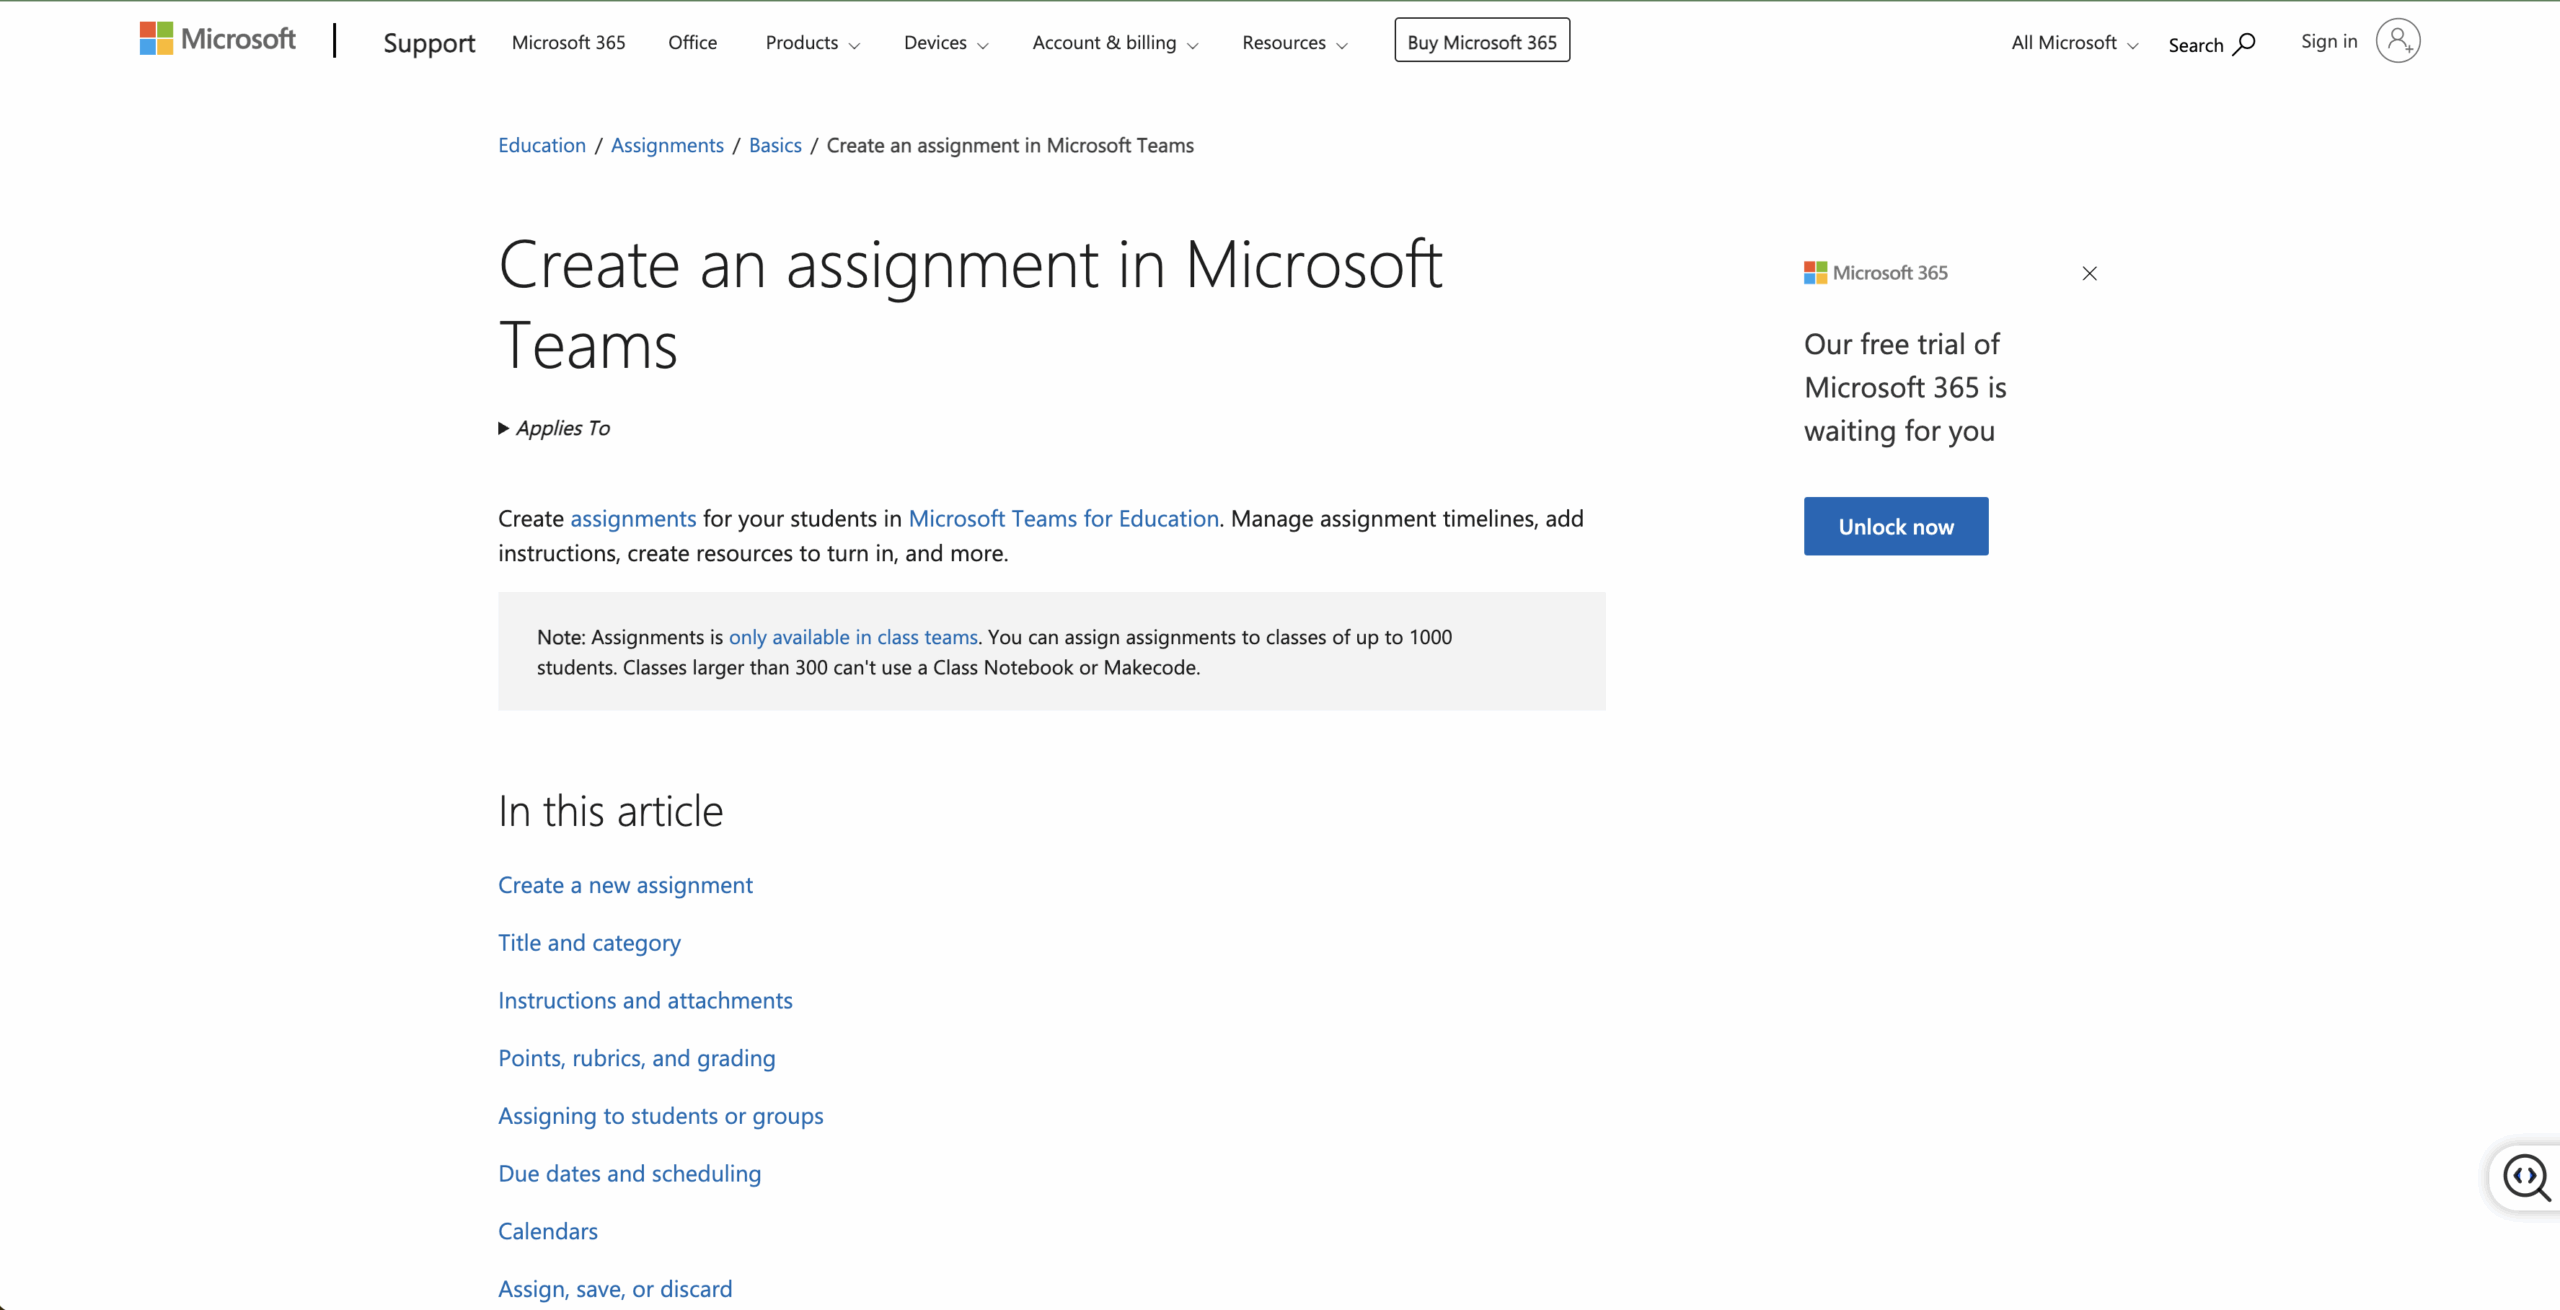Go to the Microsoft 365 nav item
The width and height of the screenshot is (2560, 1310).
[568, 43]
